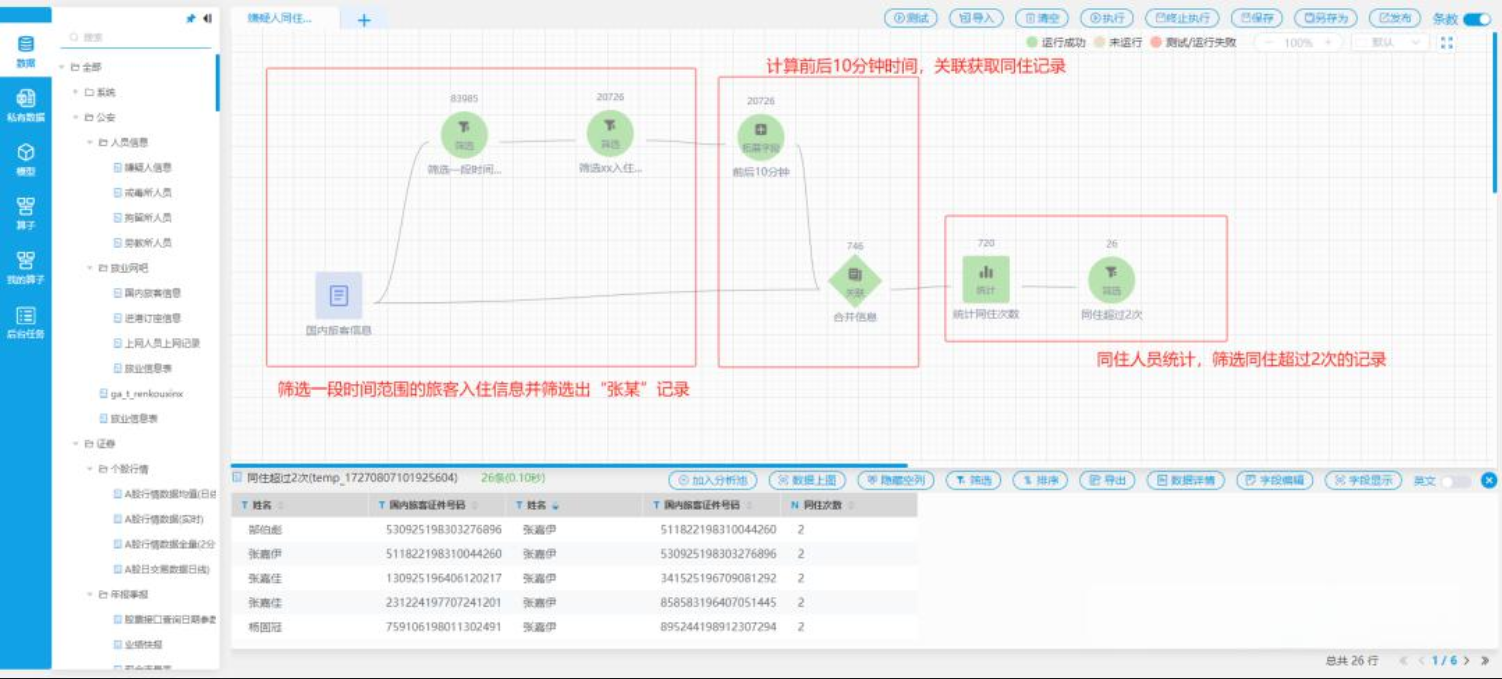
Task: Click the 前后10分钟 add-field node
Action: pyautogui.click(x=760, y=137)
